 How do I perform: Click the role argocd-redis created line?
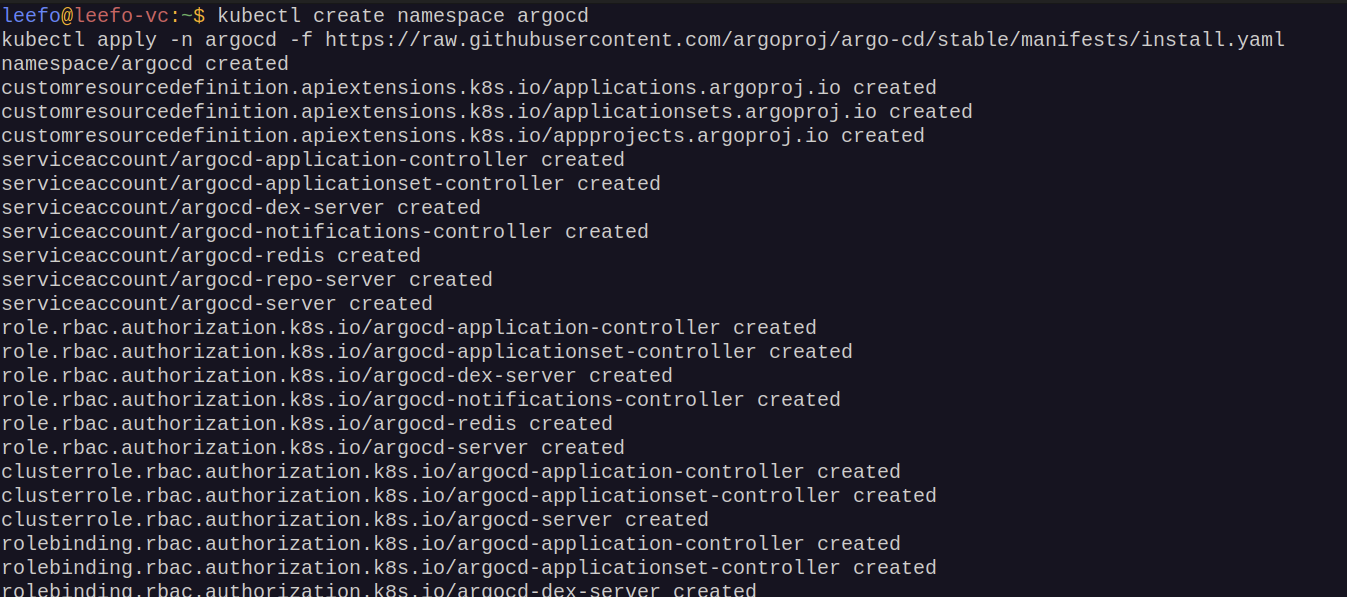tap(307, 424)
